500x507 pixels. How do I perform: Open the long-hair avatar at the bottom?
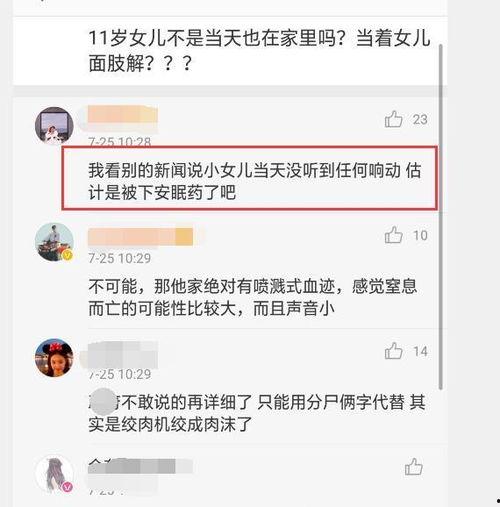[x=54, y=474]
